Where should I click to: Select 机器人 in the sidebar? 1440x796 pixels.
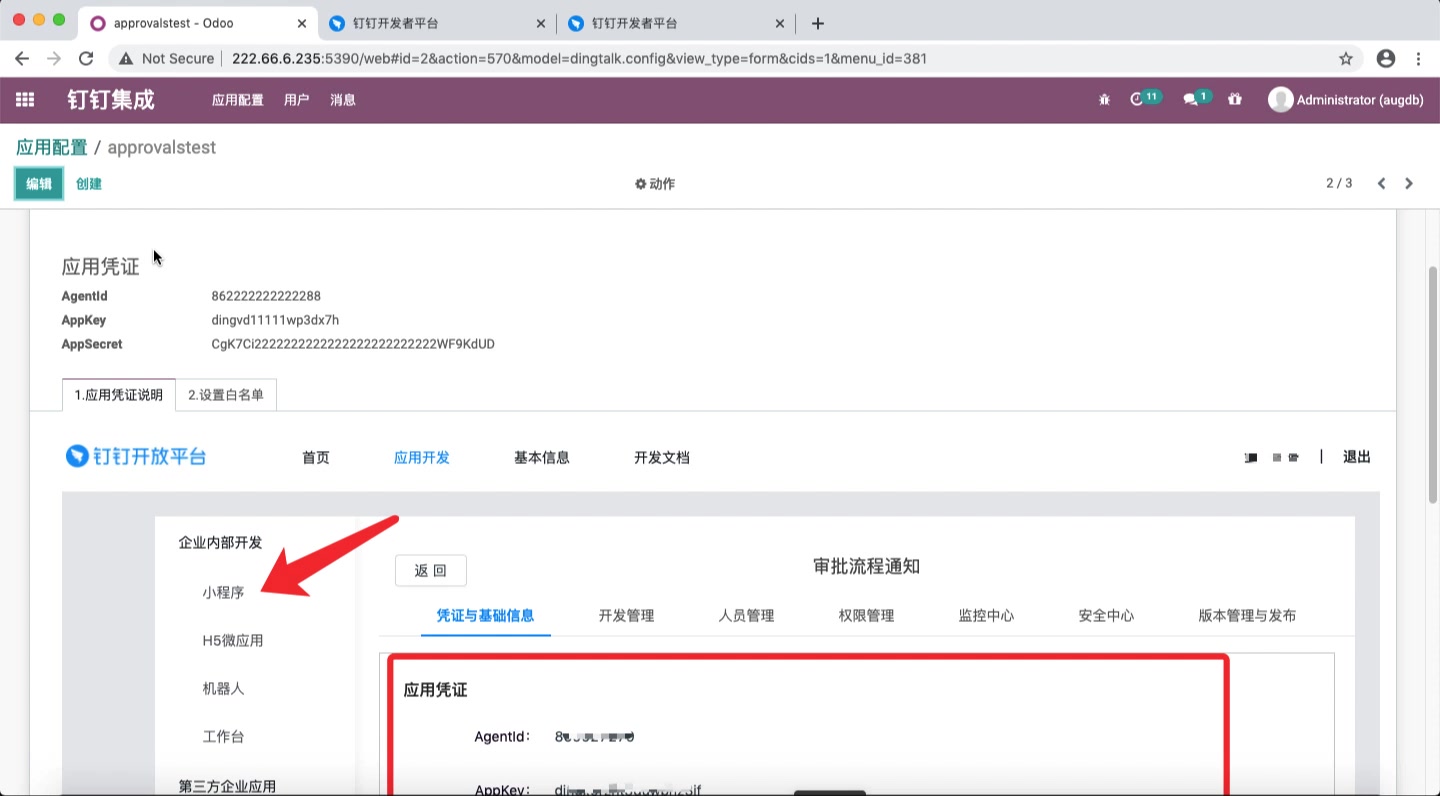coord(223,688)
